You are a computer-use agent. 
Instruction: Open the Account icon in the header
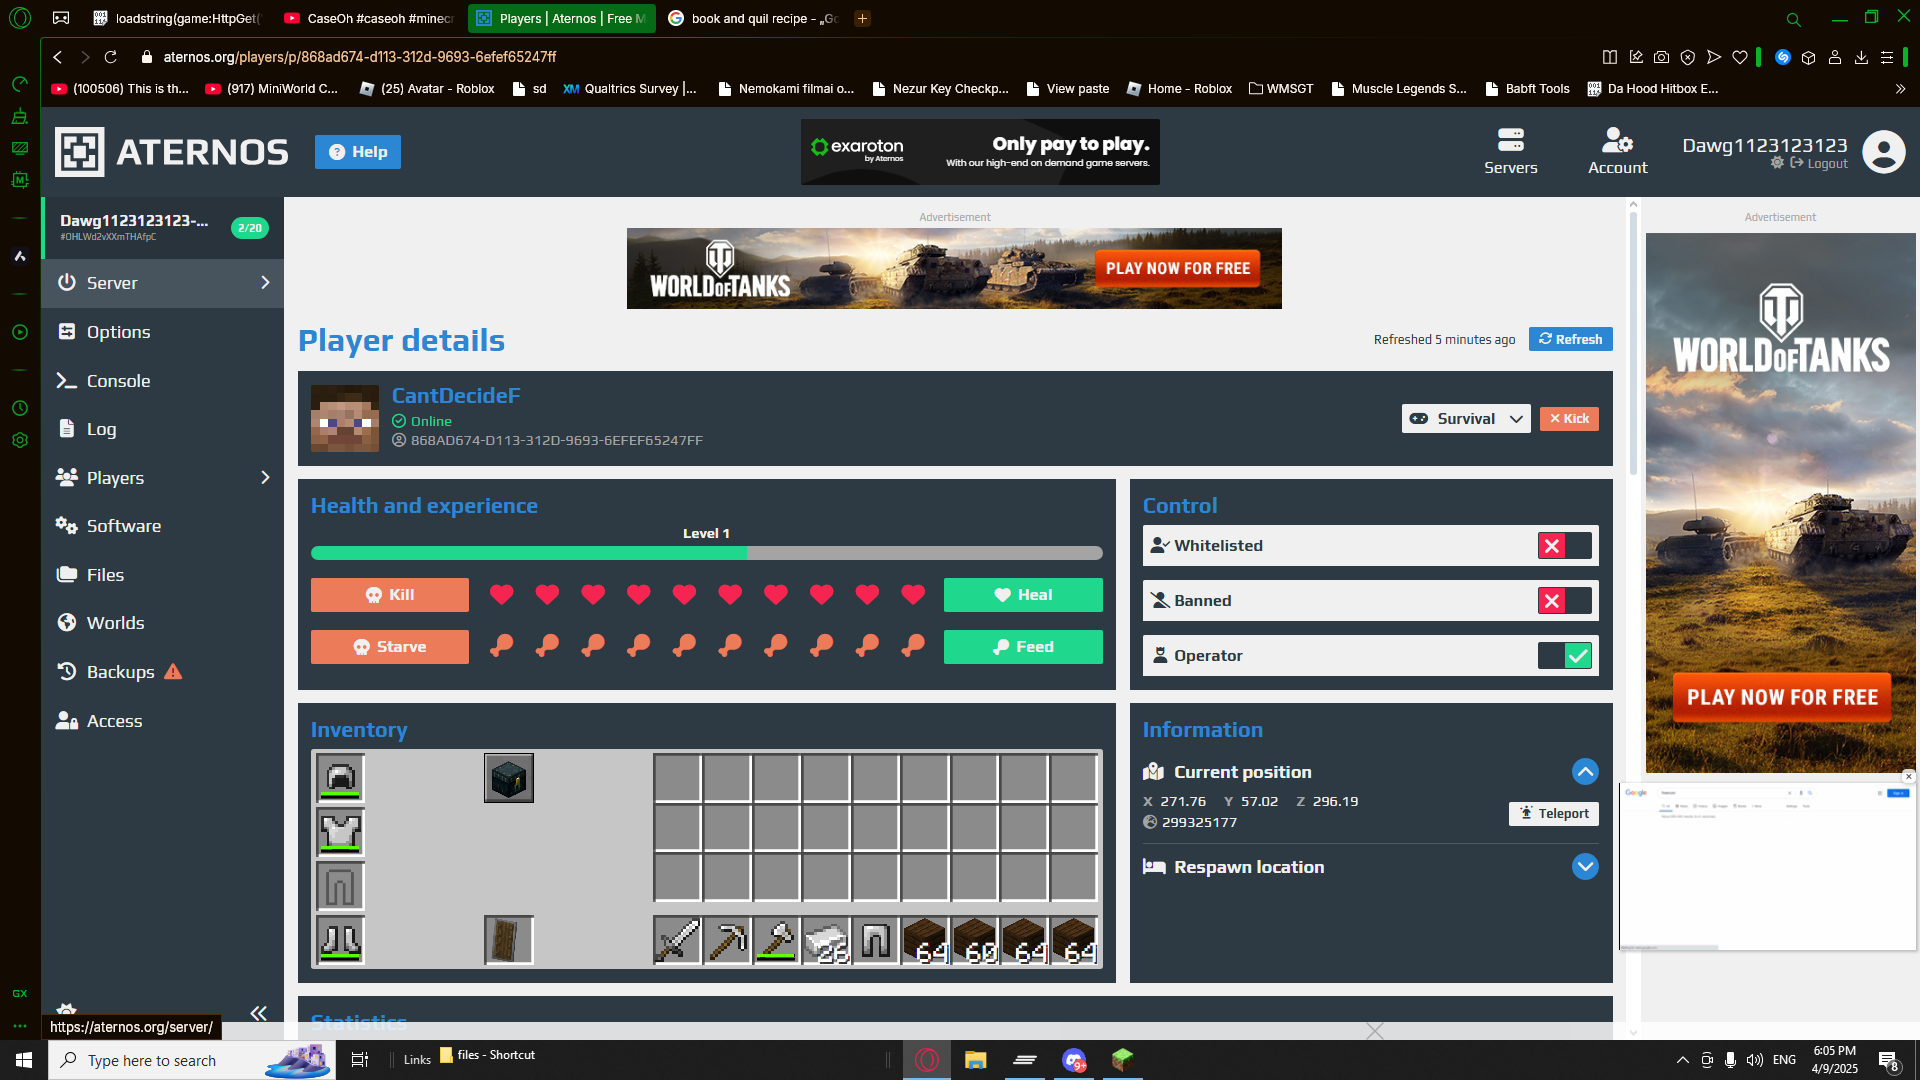(x=1617, y=151)
